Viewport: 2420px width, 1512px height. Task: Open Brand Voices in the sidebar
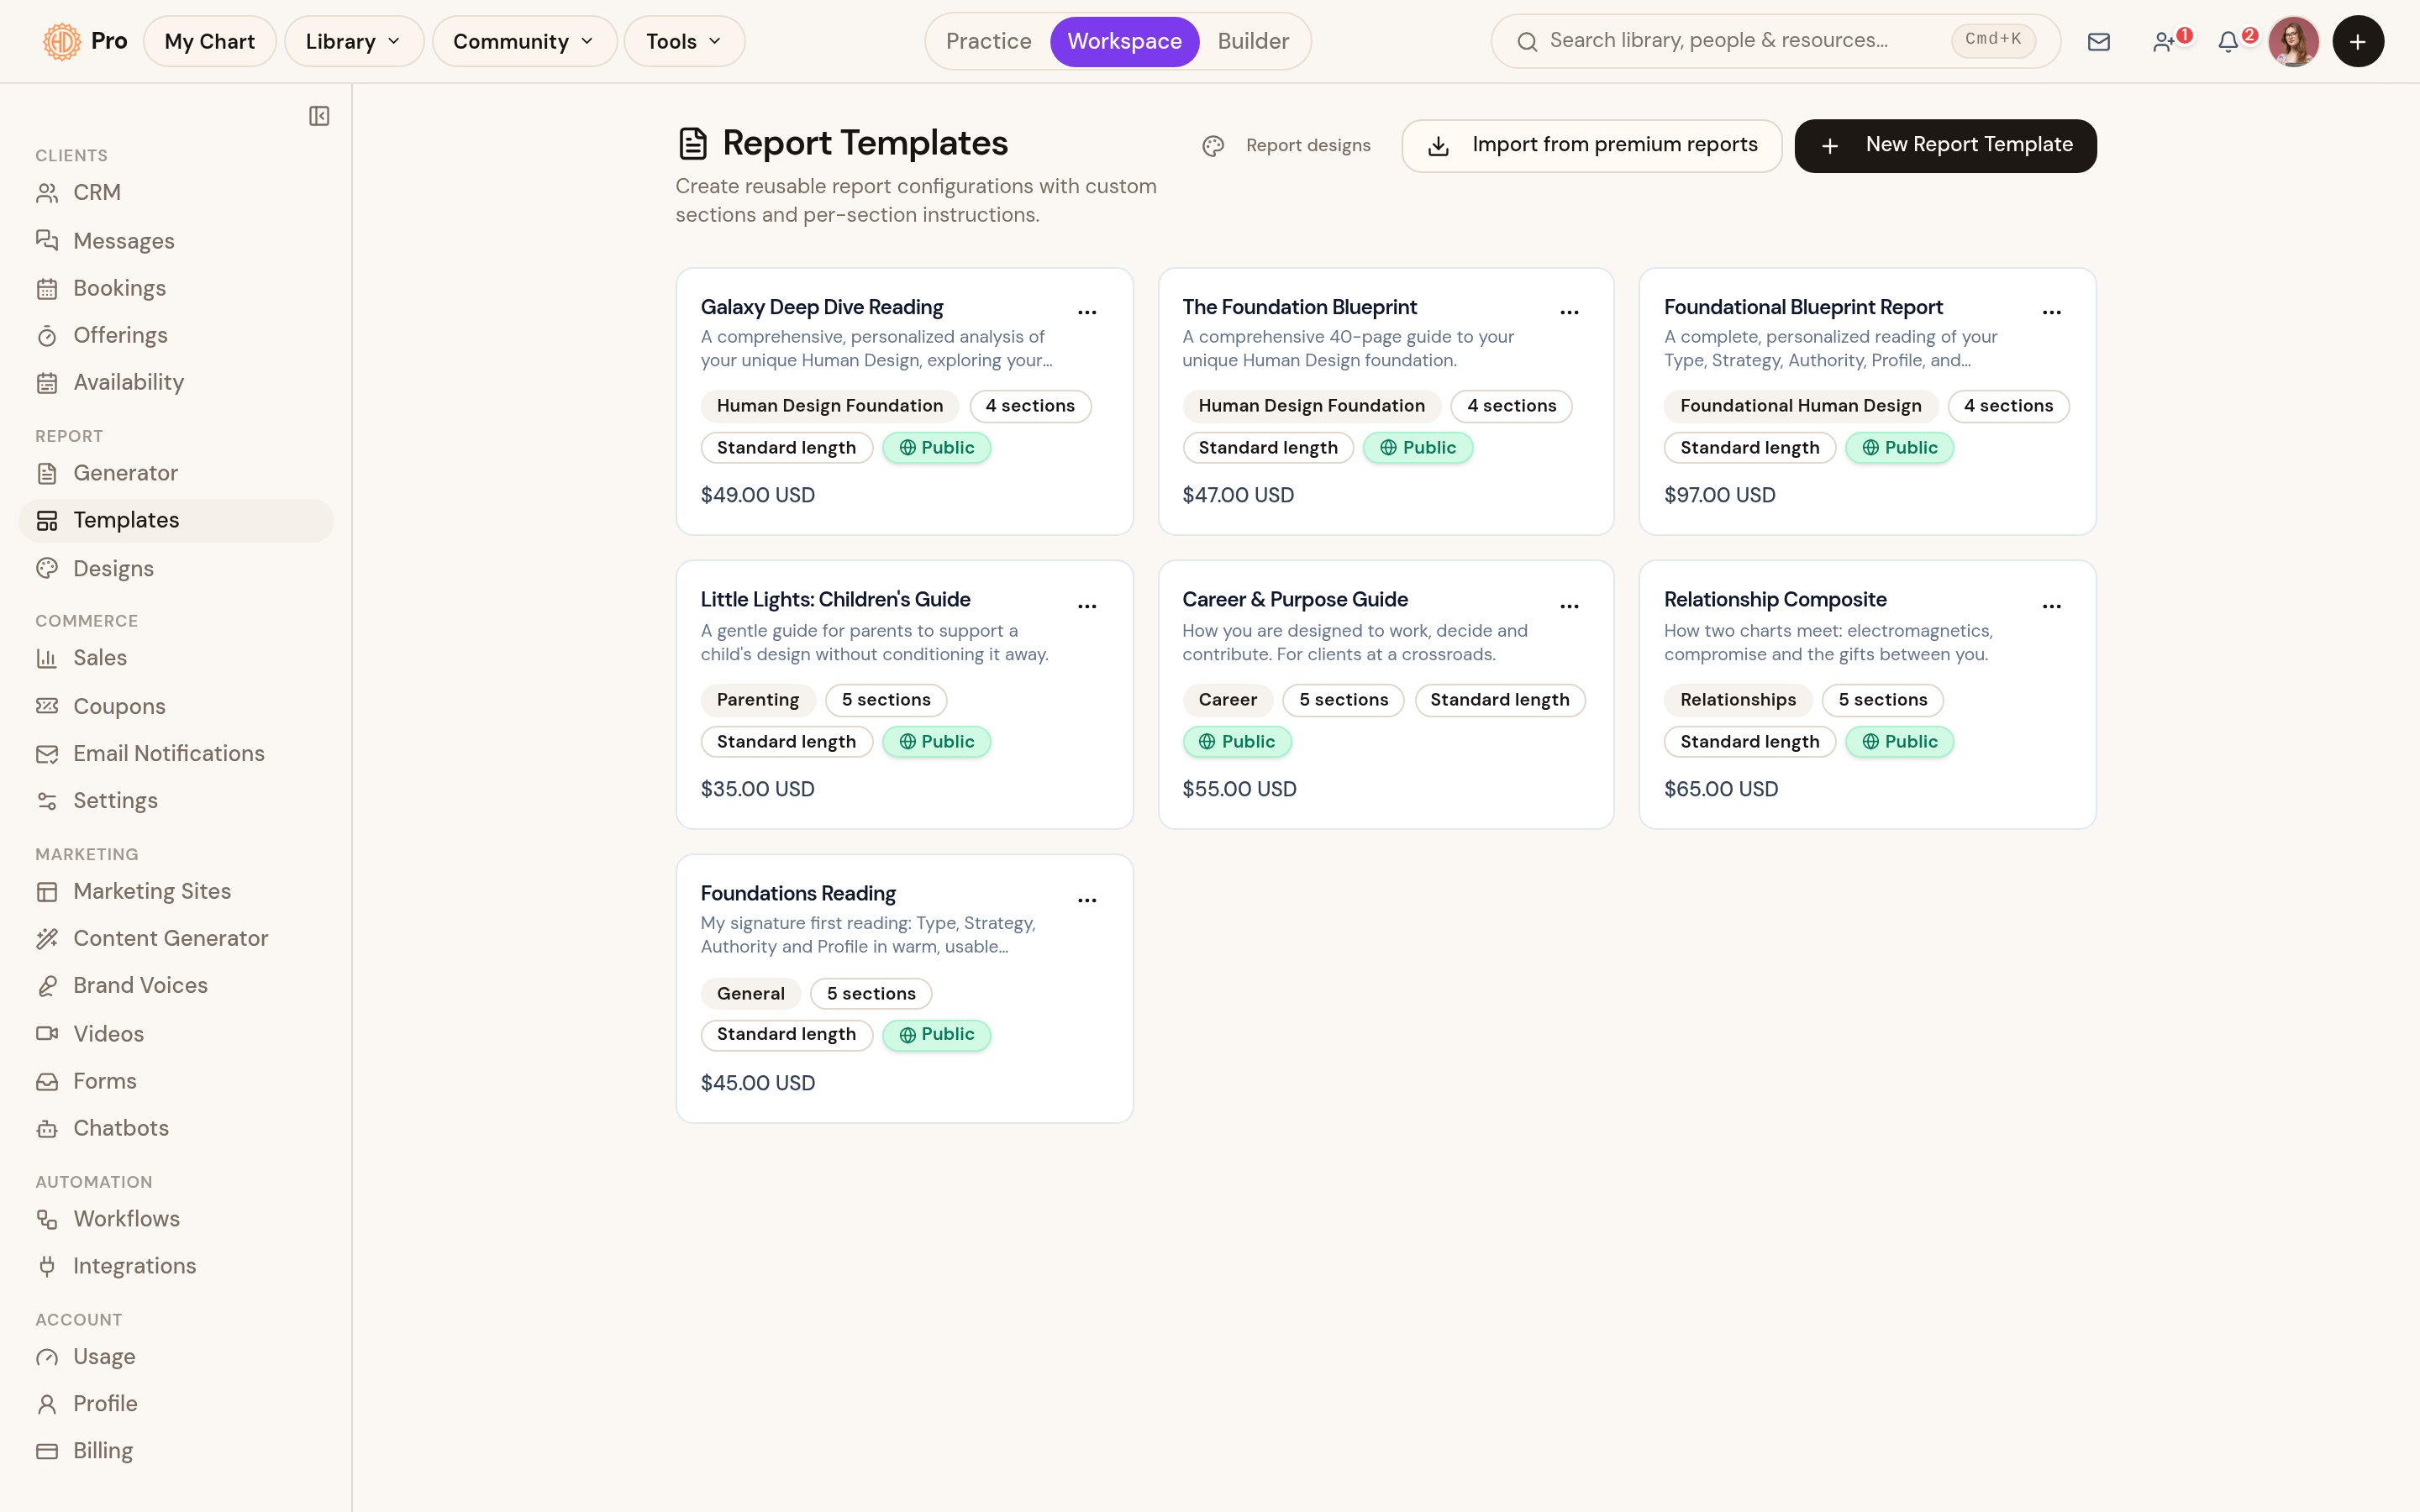(176, 985)
